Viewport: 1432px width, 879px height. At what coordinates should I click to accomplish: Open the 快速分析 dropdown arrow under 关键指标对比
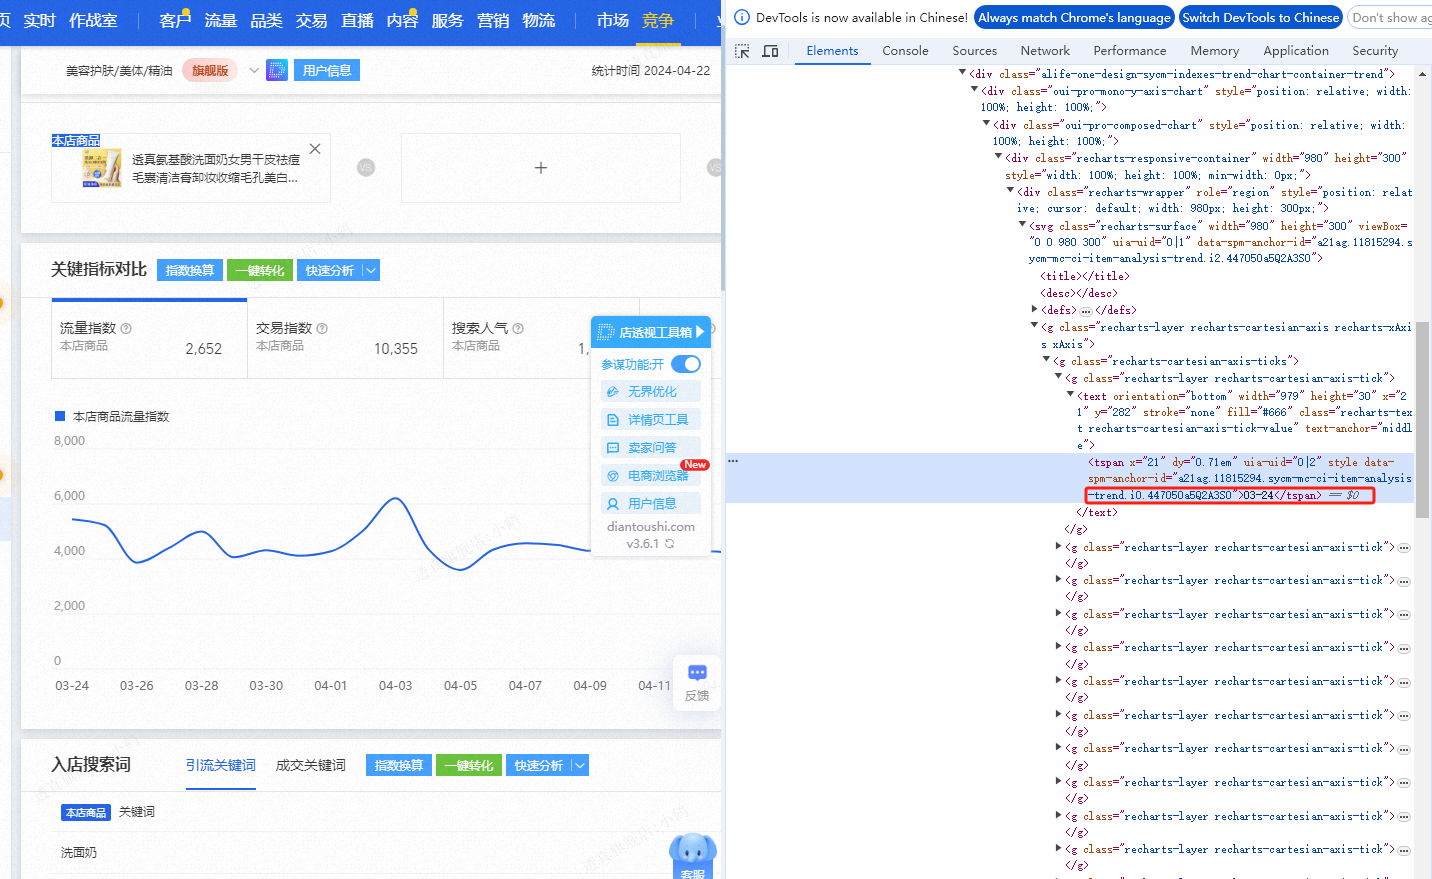coord(371,271)
